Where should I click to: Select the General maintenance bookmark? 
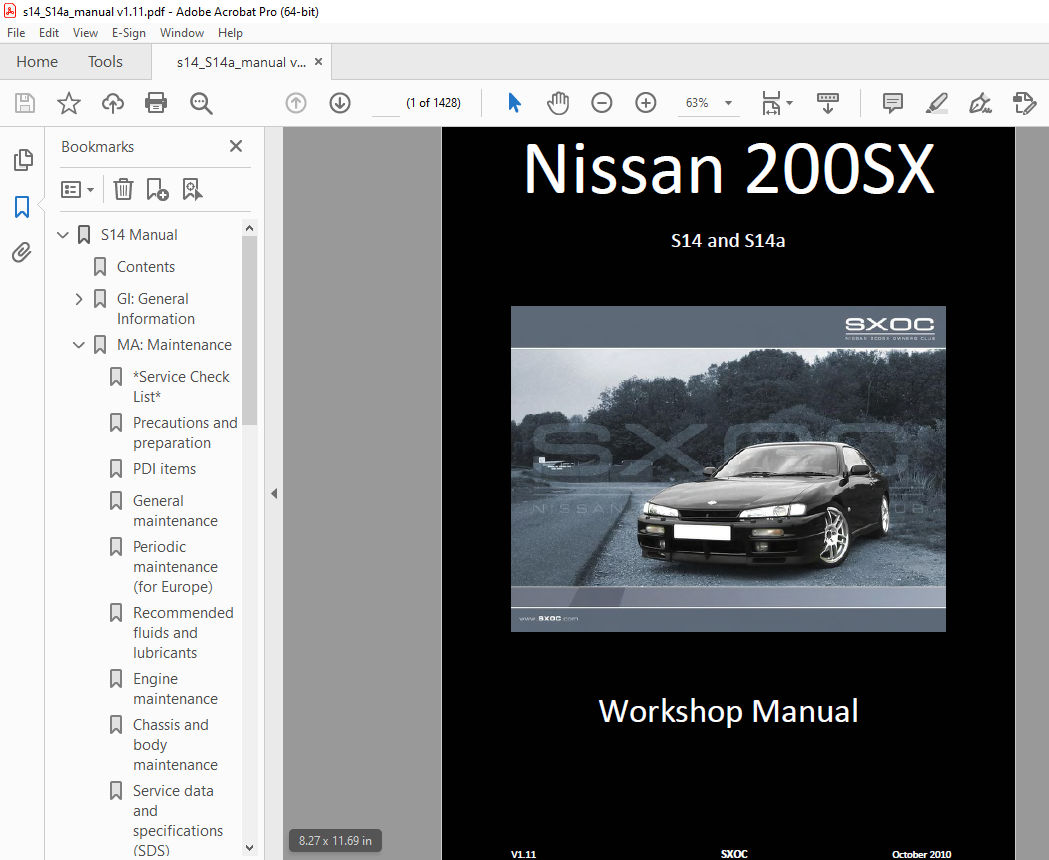pos(175,511)
